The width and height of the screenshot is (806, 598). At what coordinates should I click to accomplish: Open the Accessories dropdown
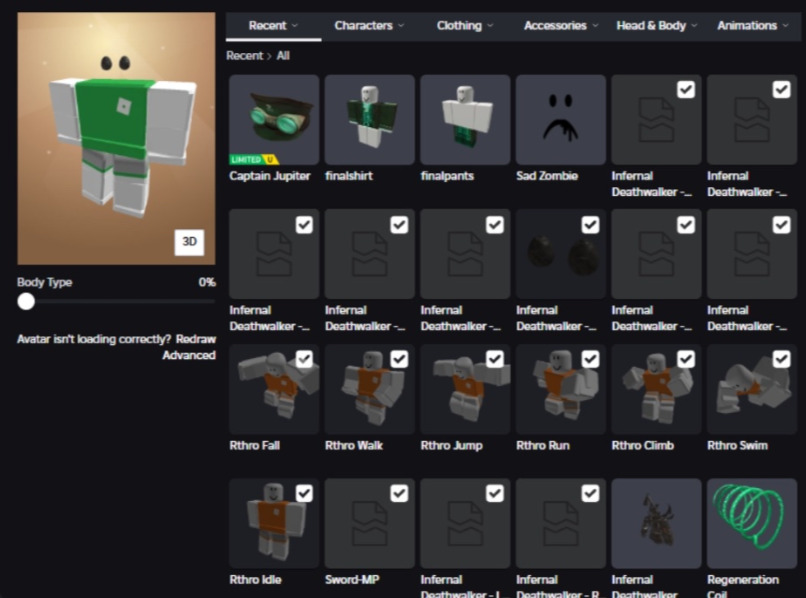558,25
